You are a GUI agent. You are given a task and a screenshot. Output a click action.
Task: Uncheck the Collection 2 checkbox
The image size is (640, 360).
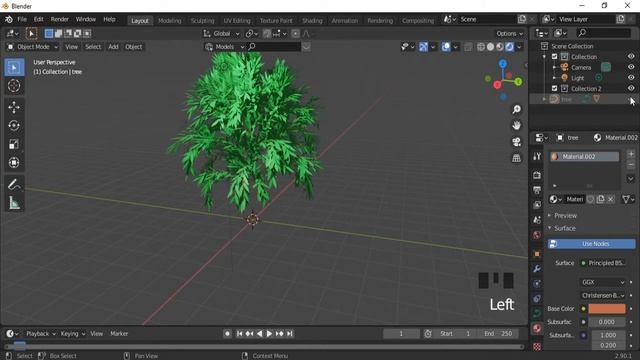pos(554,89)
